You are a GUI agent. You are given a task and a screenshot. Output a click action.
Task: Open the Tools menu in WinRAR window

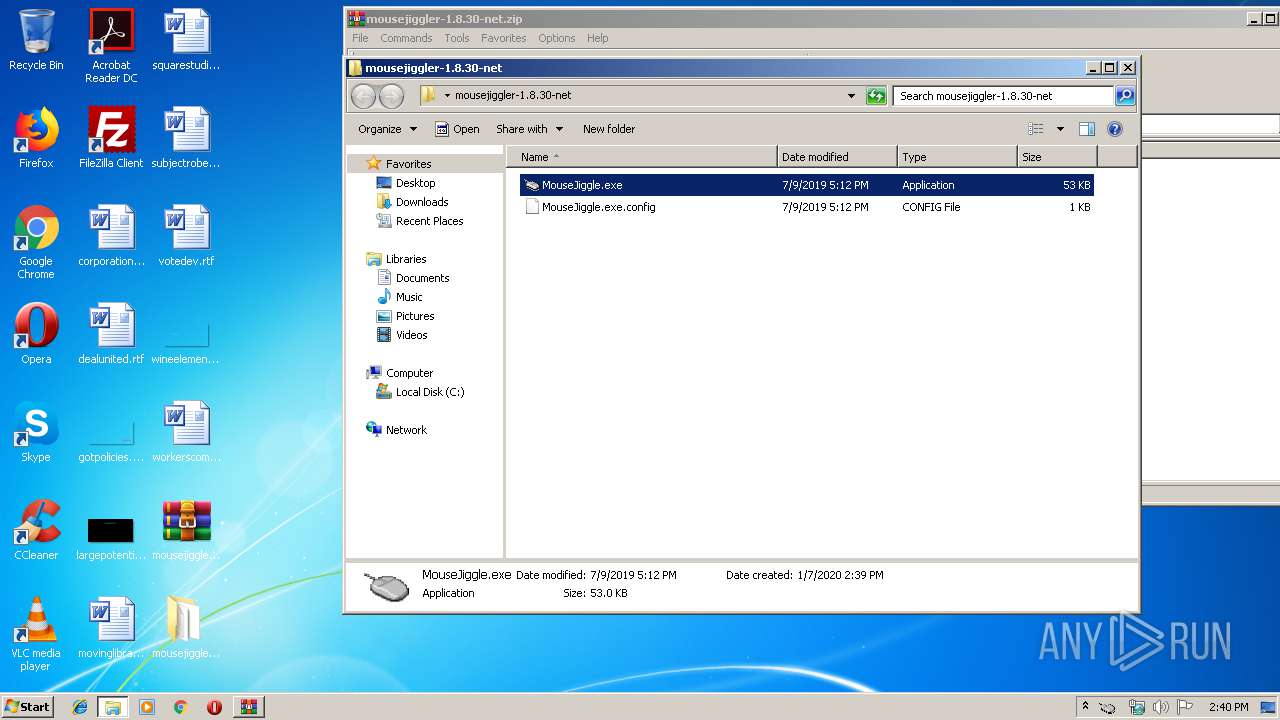[457, 38]
